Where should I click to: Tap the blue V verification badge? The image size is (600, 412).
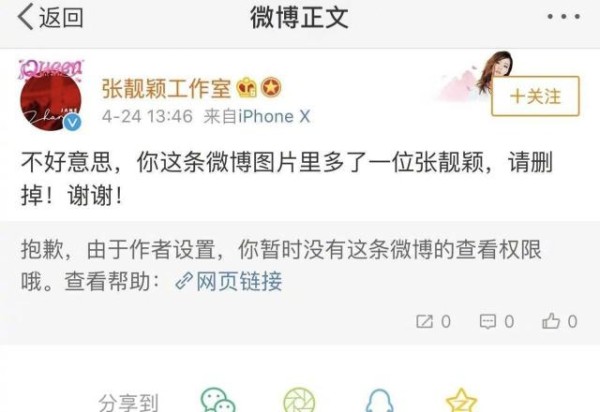(x=72, y=122)
